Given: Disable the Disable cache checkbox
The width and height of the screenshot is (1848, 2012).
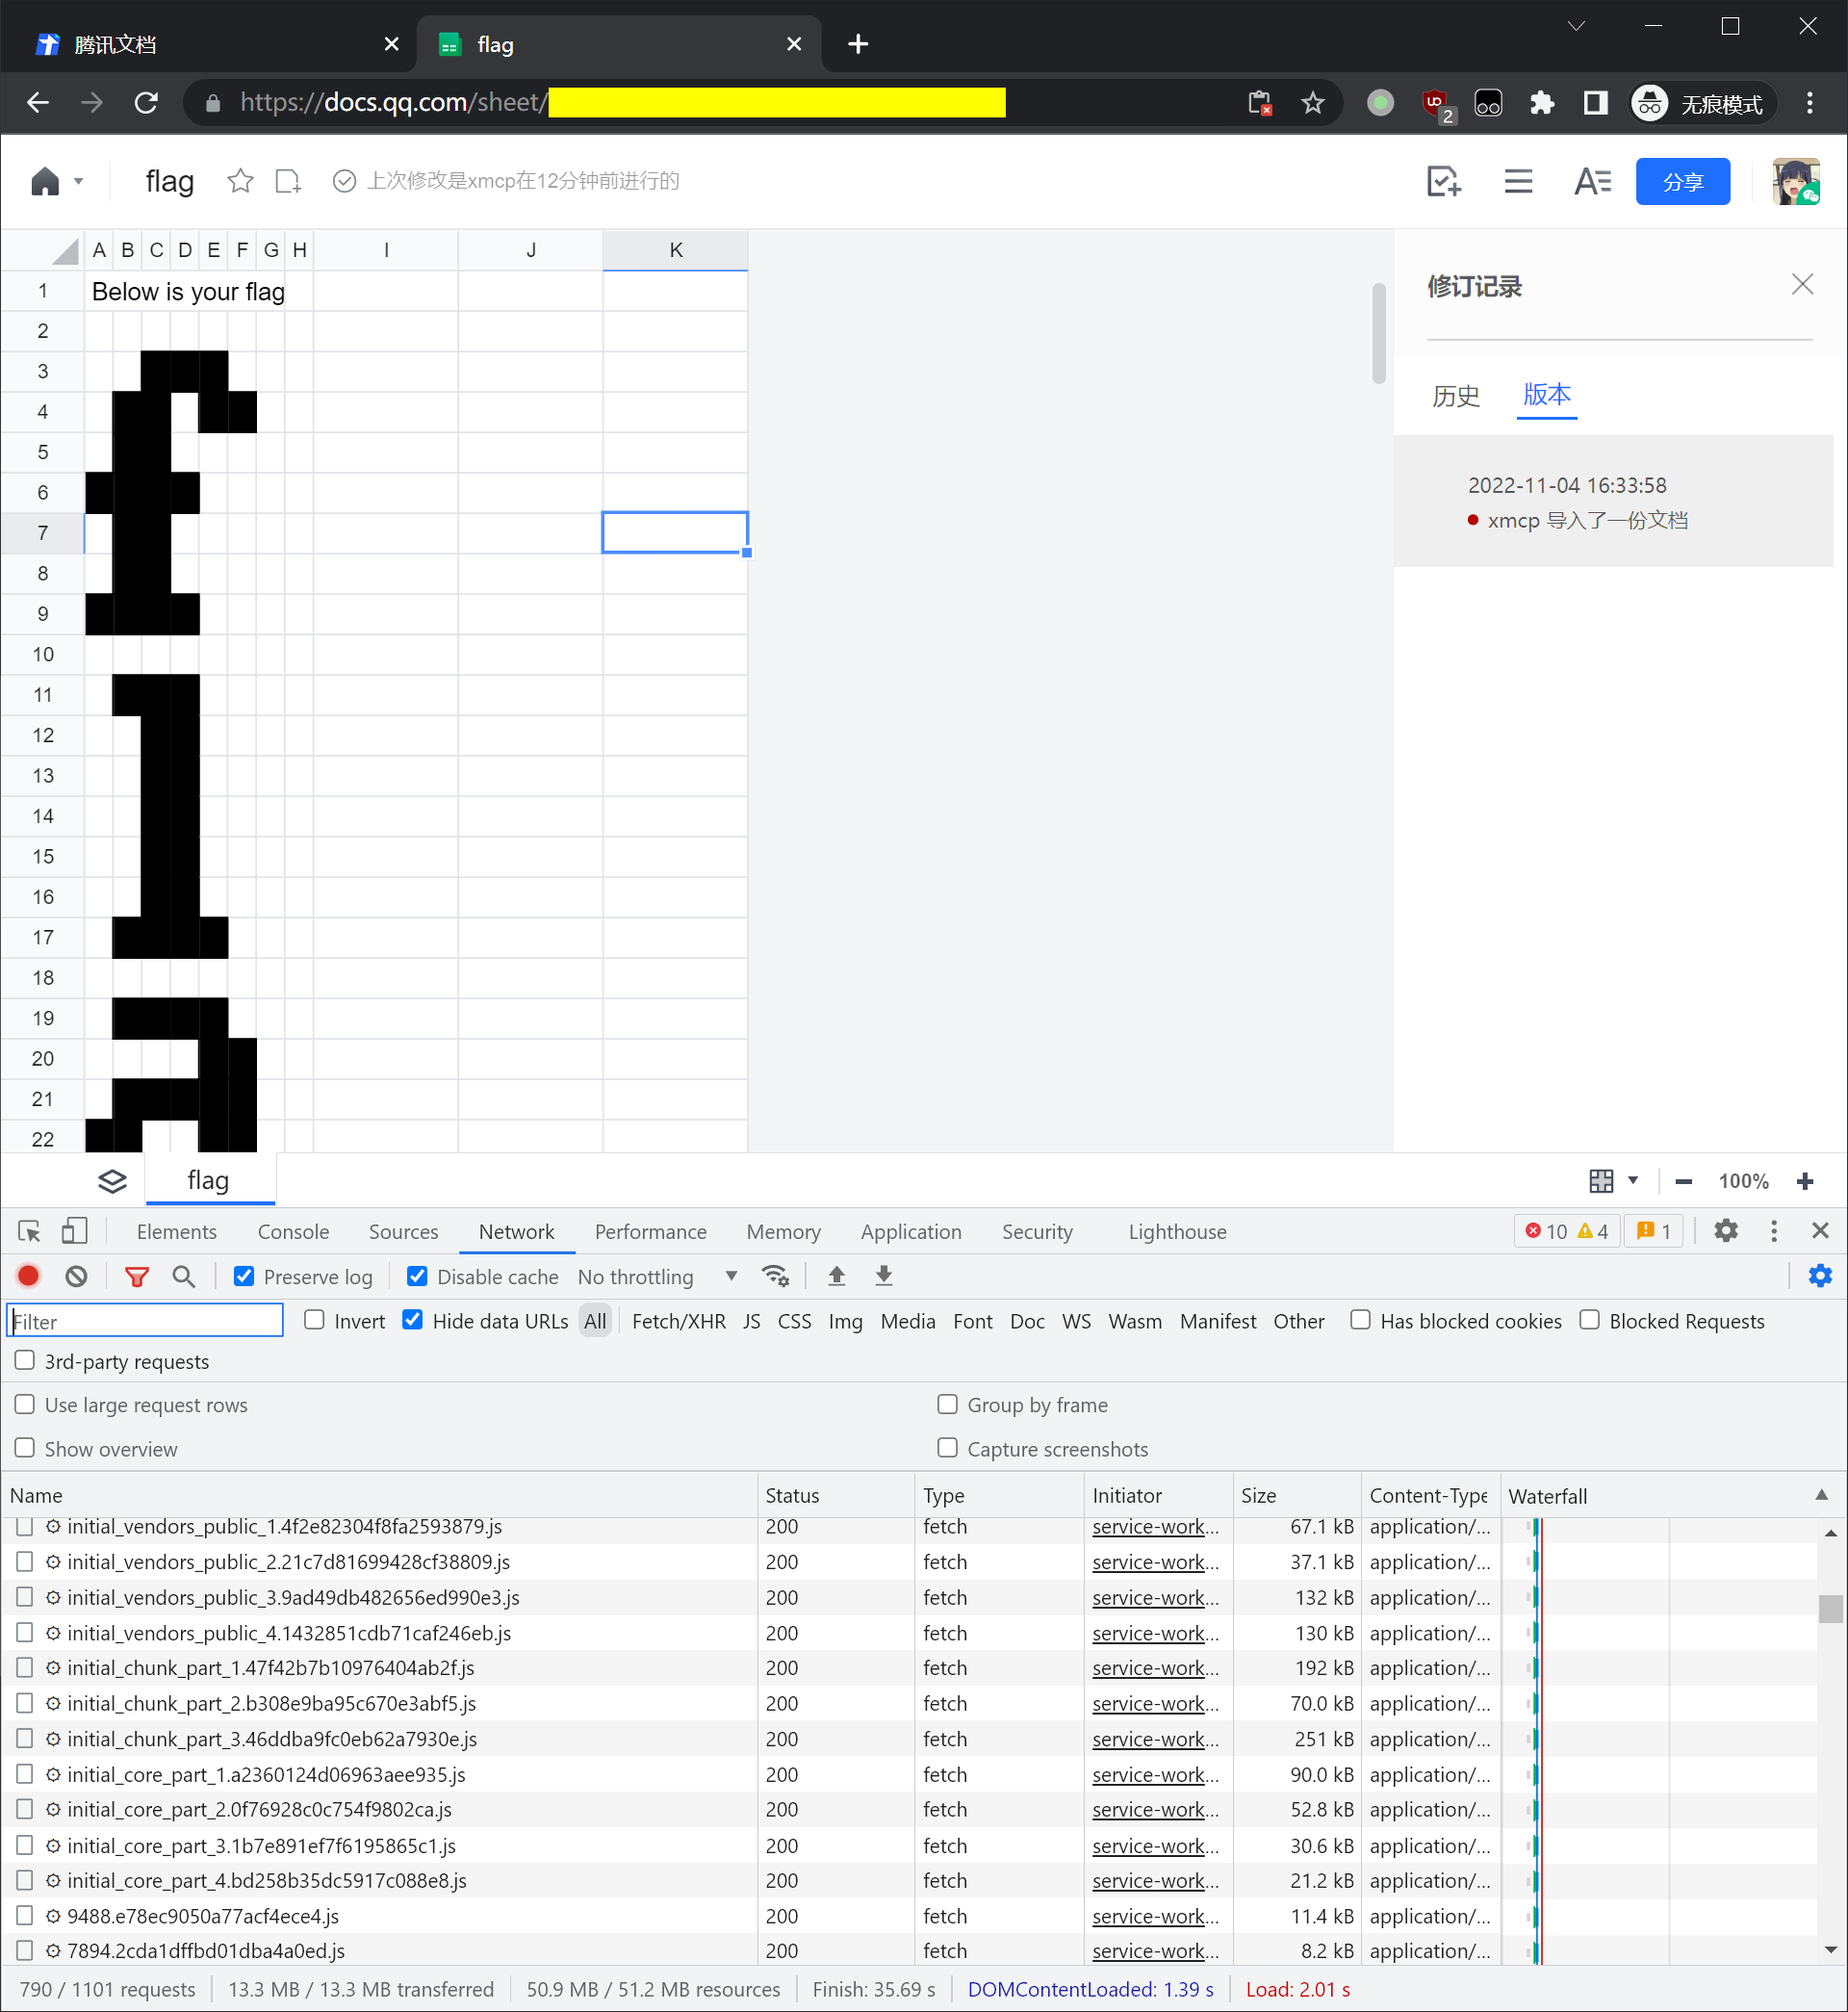Looking at the screenshot, I should (x=418, y=1276).
